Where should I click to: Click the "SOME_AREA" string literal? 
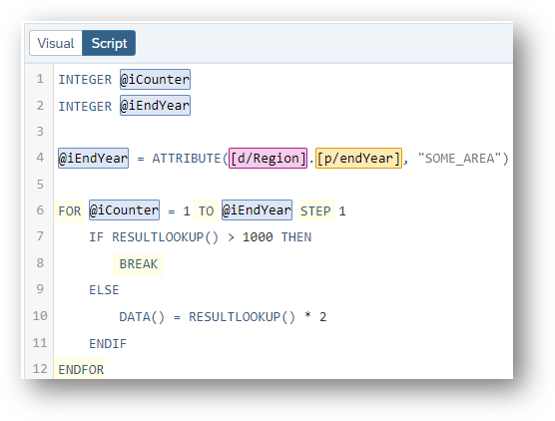pos(459,158)
